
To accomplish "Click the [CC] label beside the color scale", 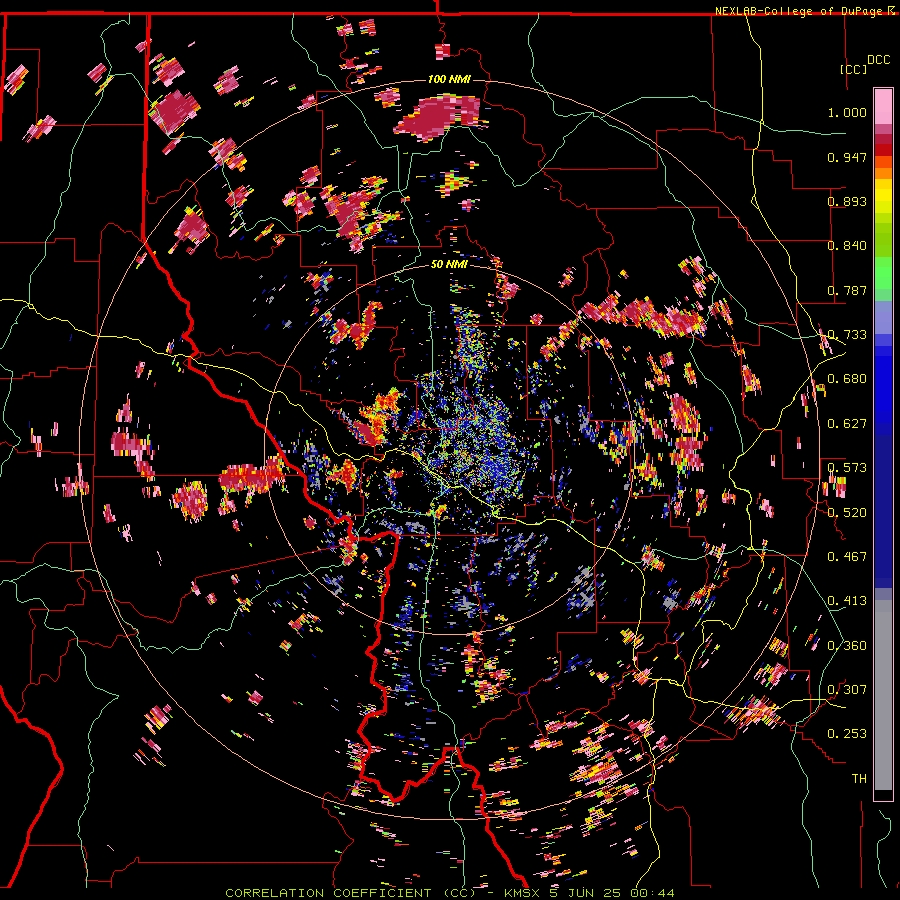I will click(854, 69).
